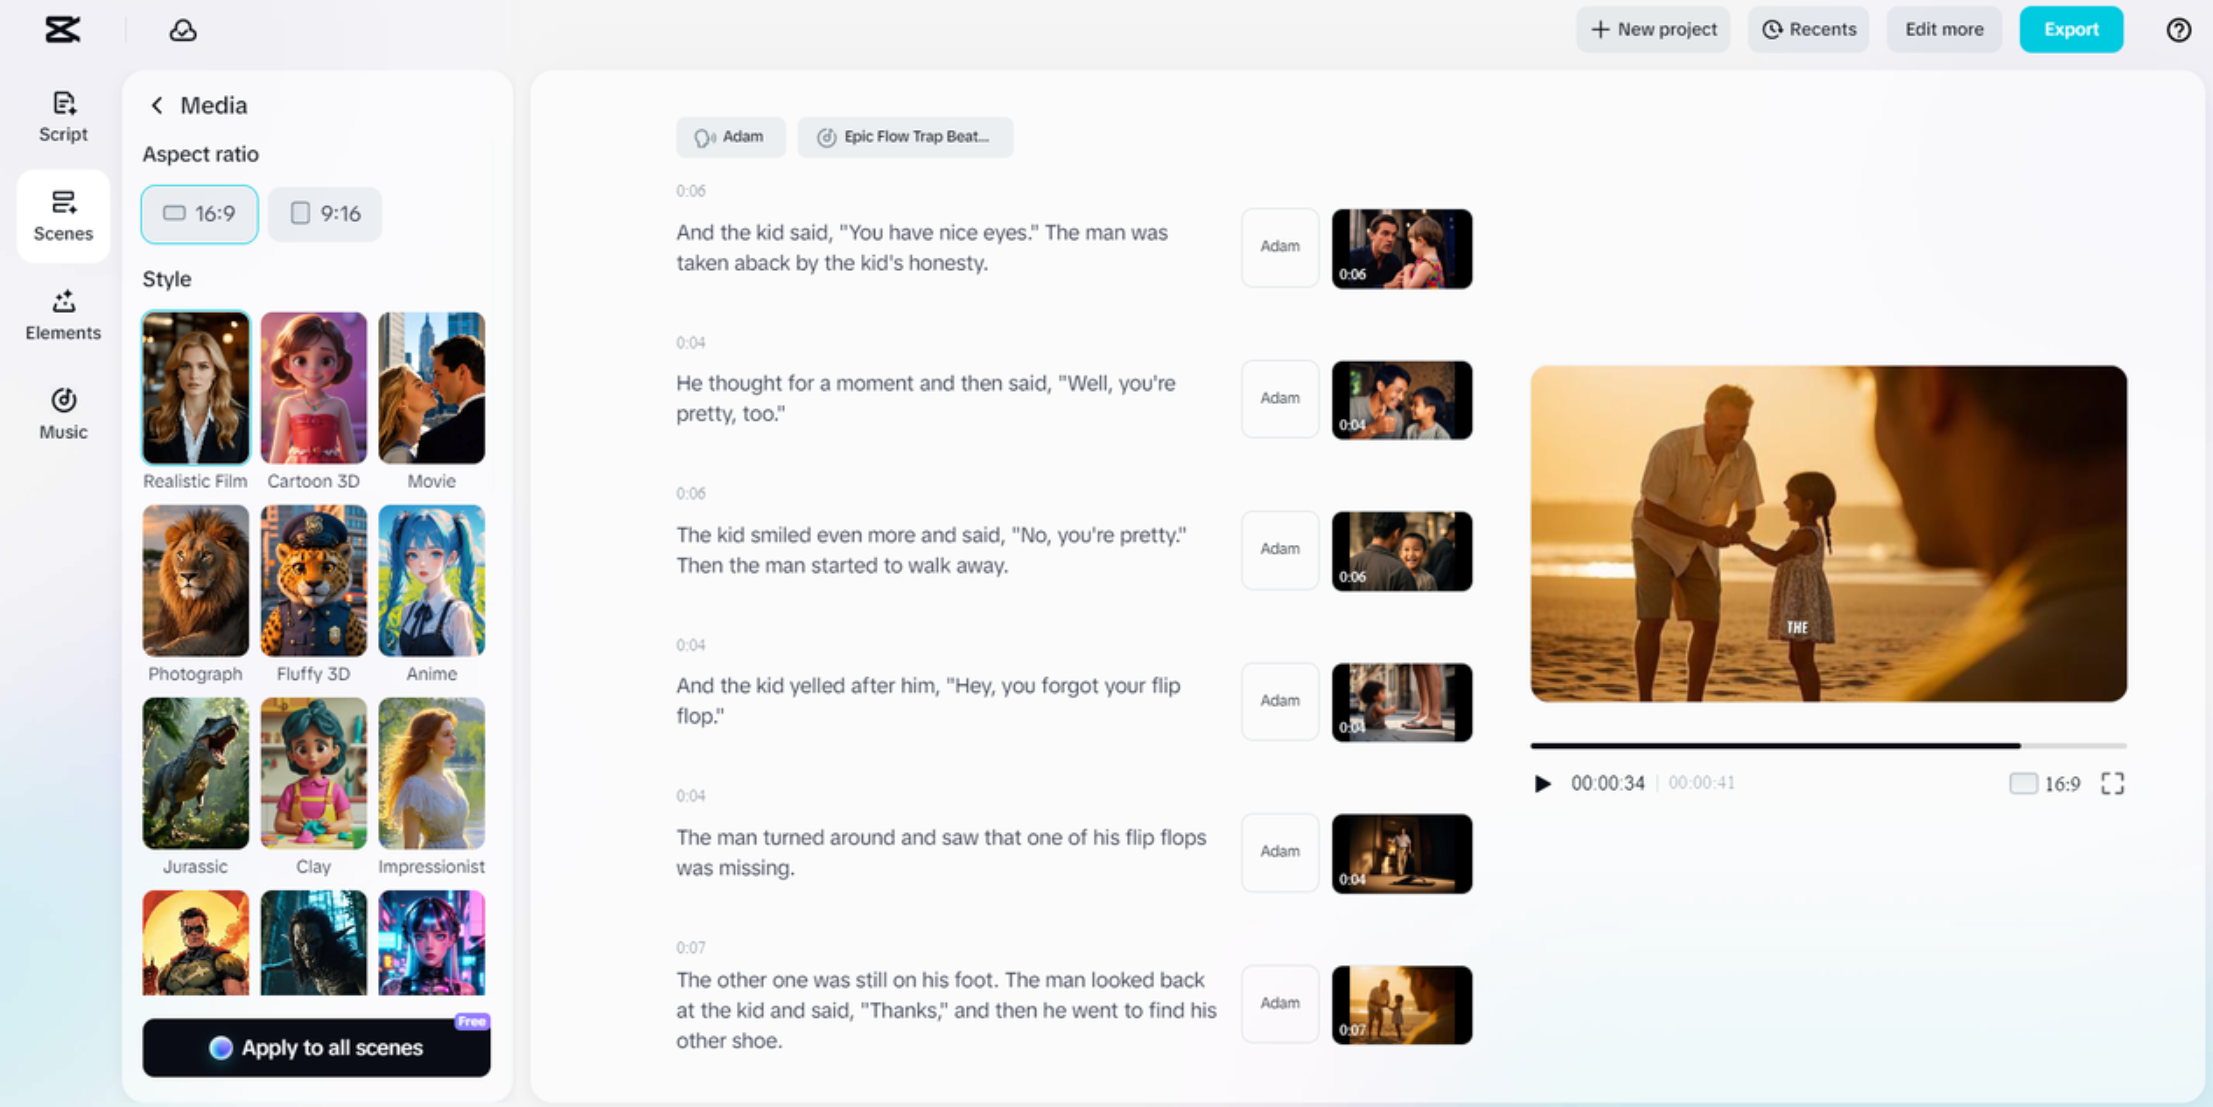Image resolution: width=2213 pixels, height=1107 pixels.
Task: Click the Export button
Action: [x=2070, y=30]
